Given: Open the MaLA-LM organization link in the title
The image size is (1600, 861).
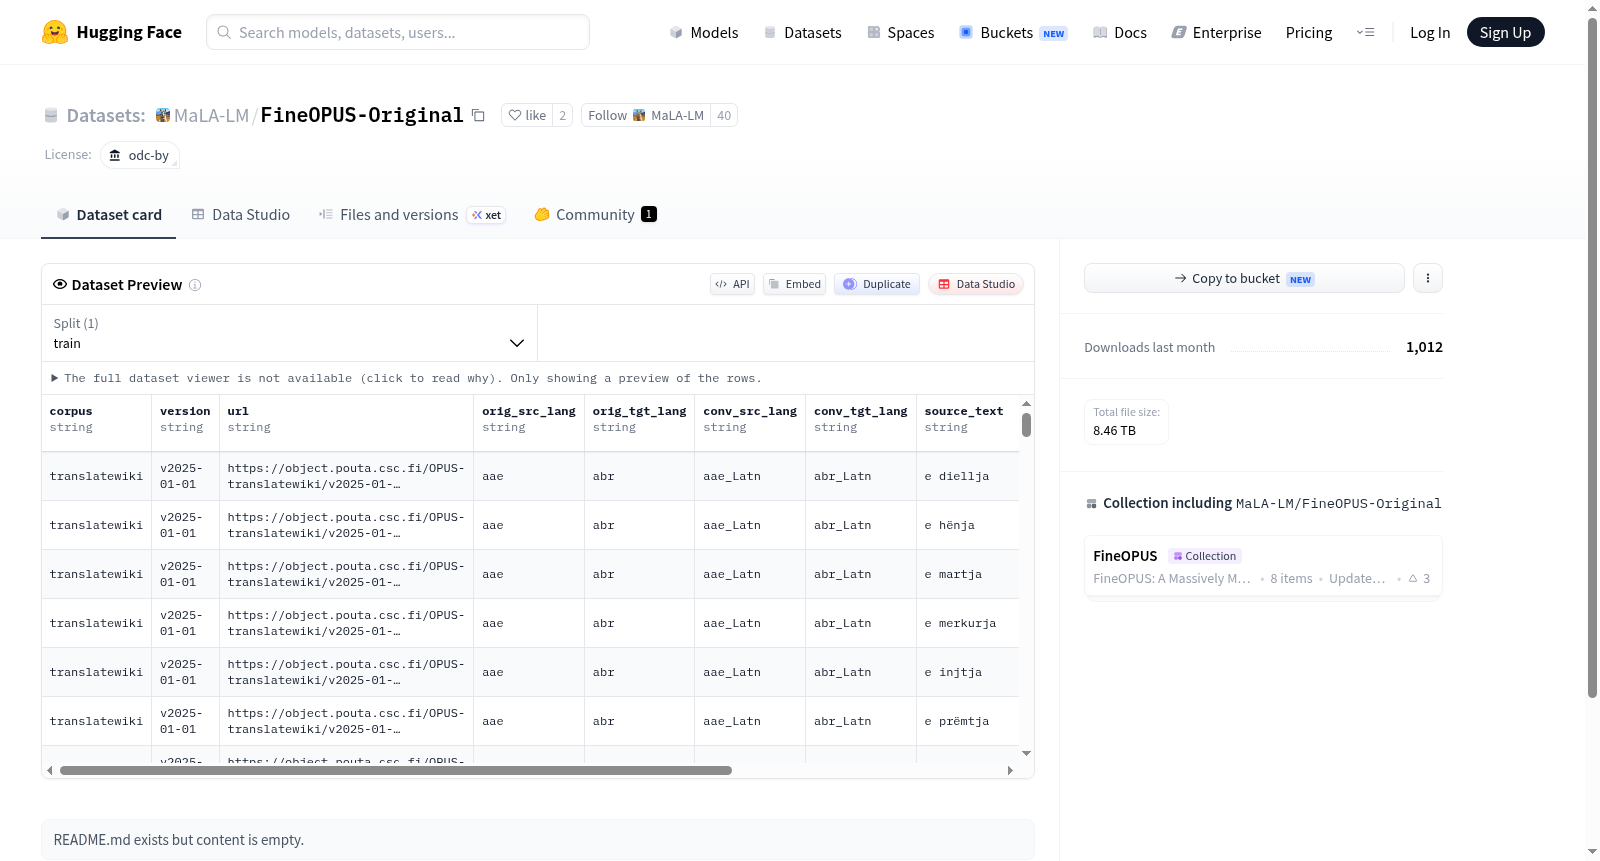Looking at the screenshot, I should [211, 116].
